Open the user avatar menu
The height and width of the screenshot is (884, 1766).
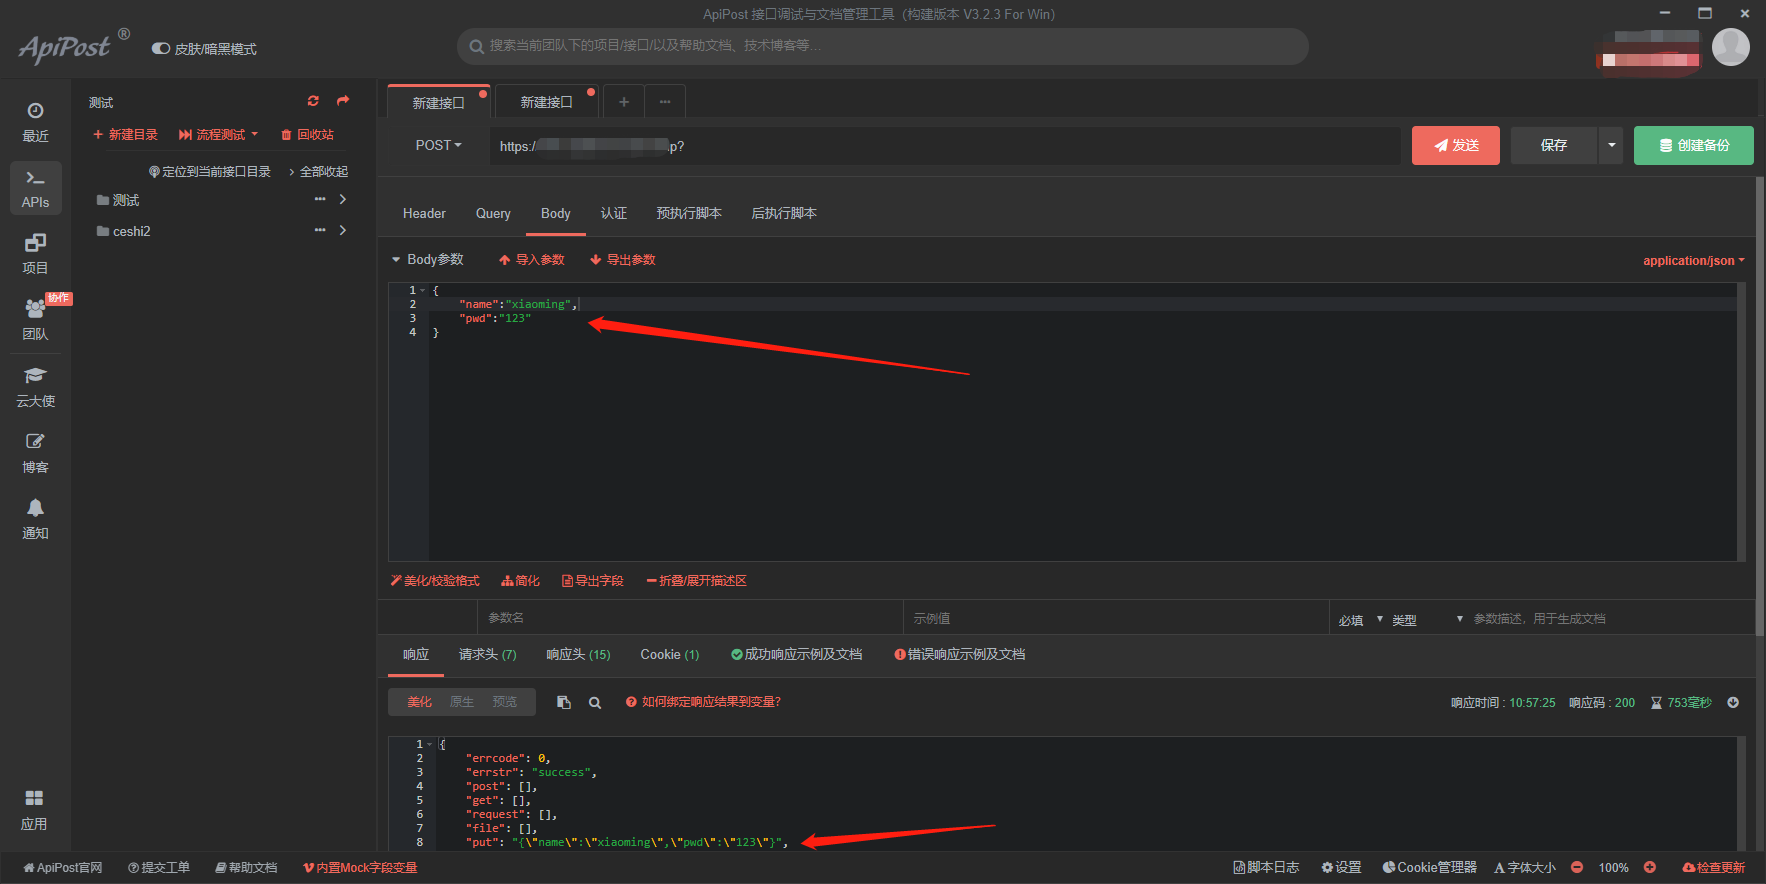[x=1730, y=46]
